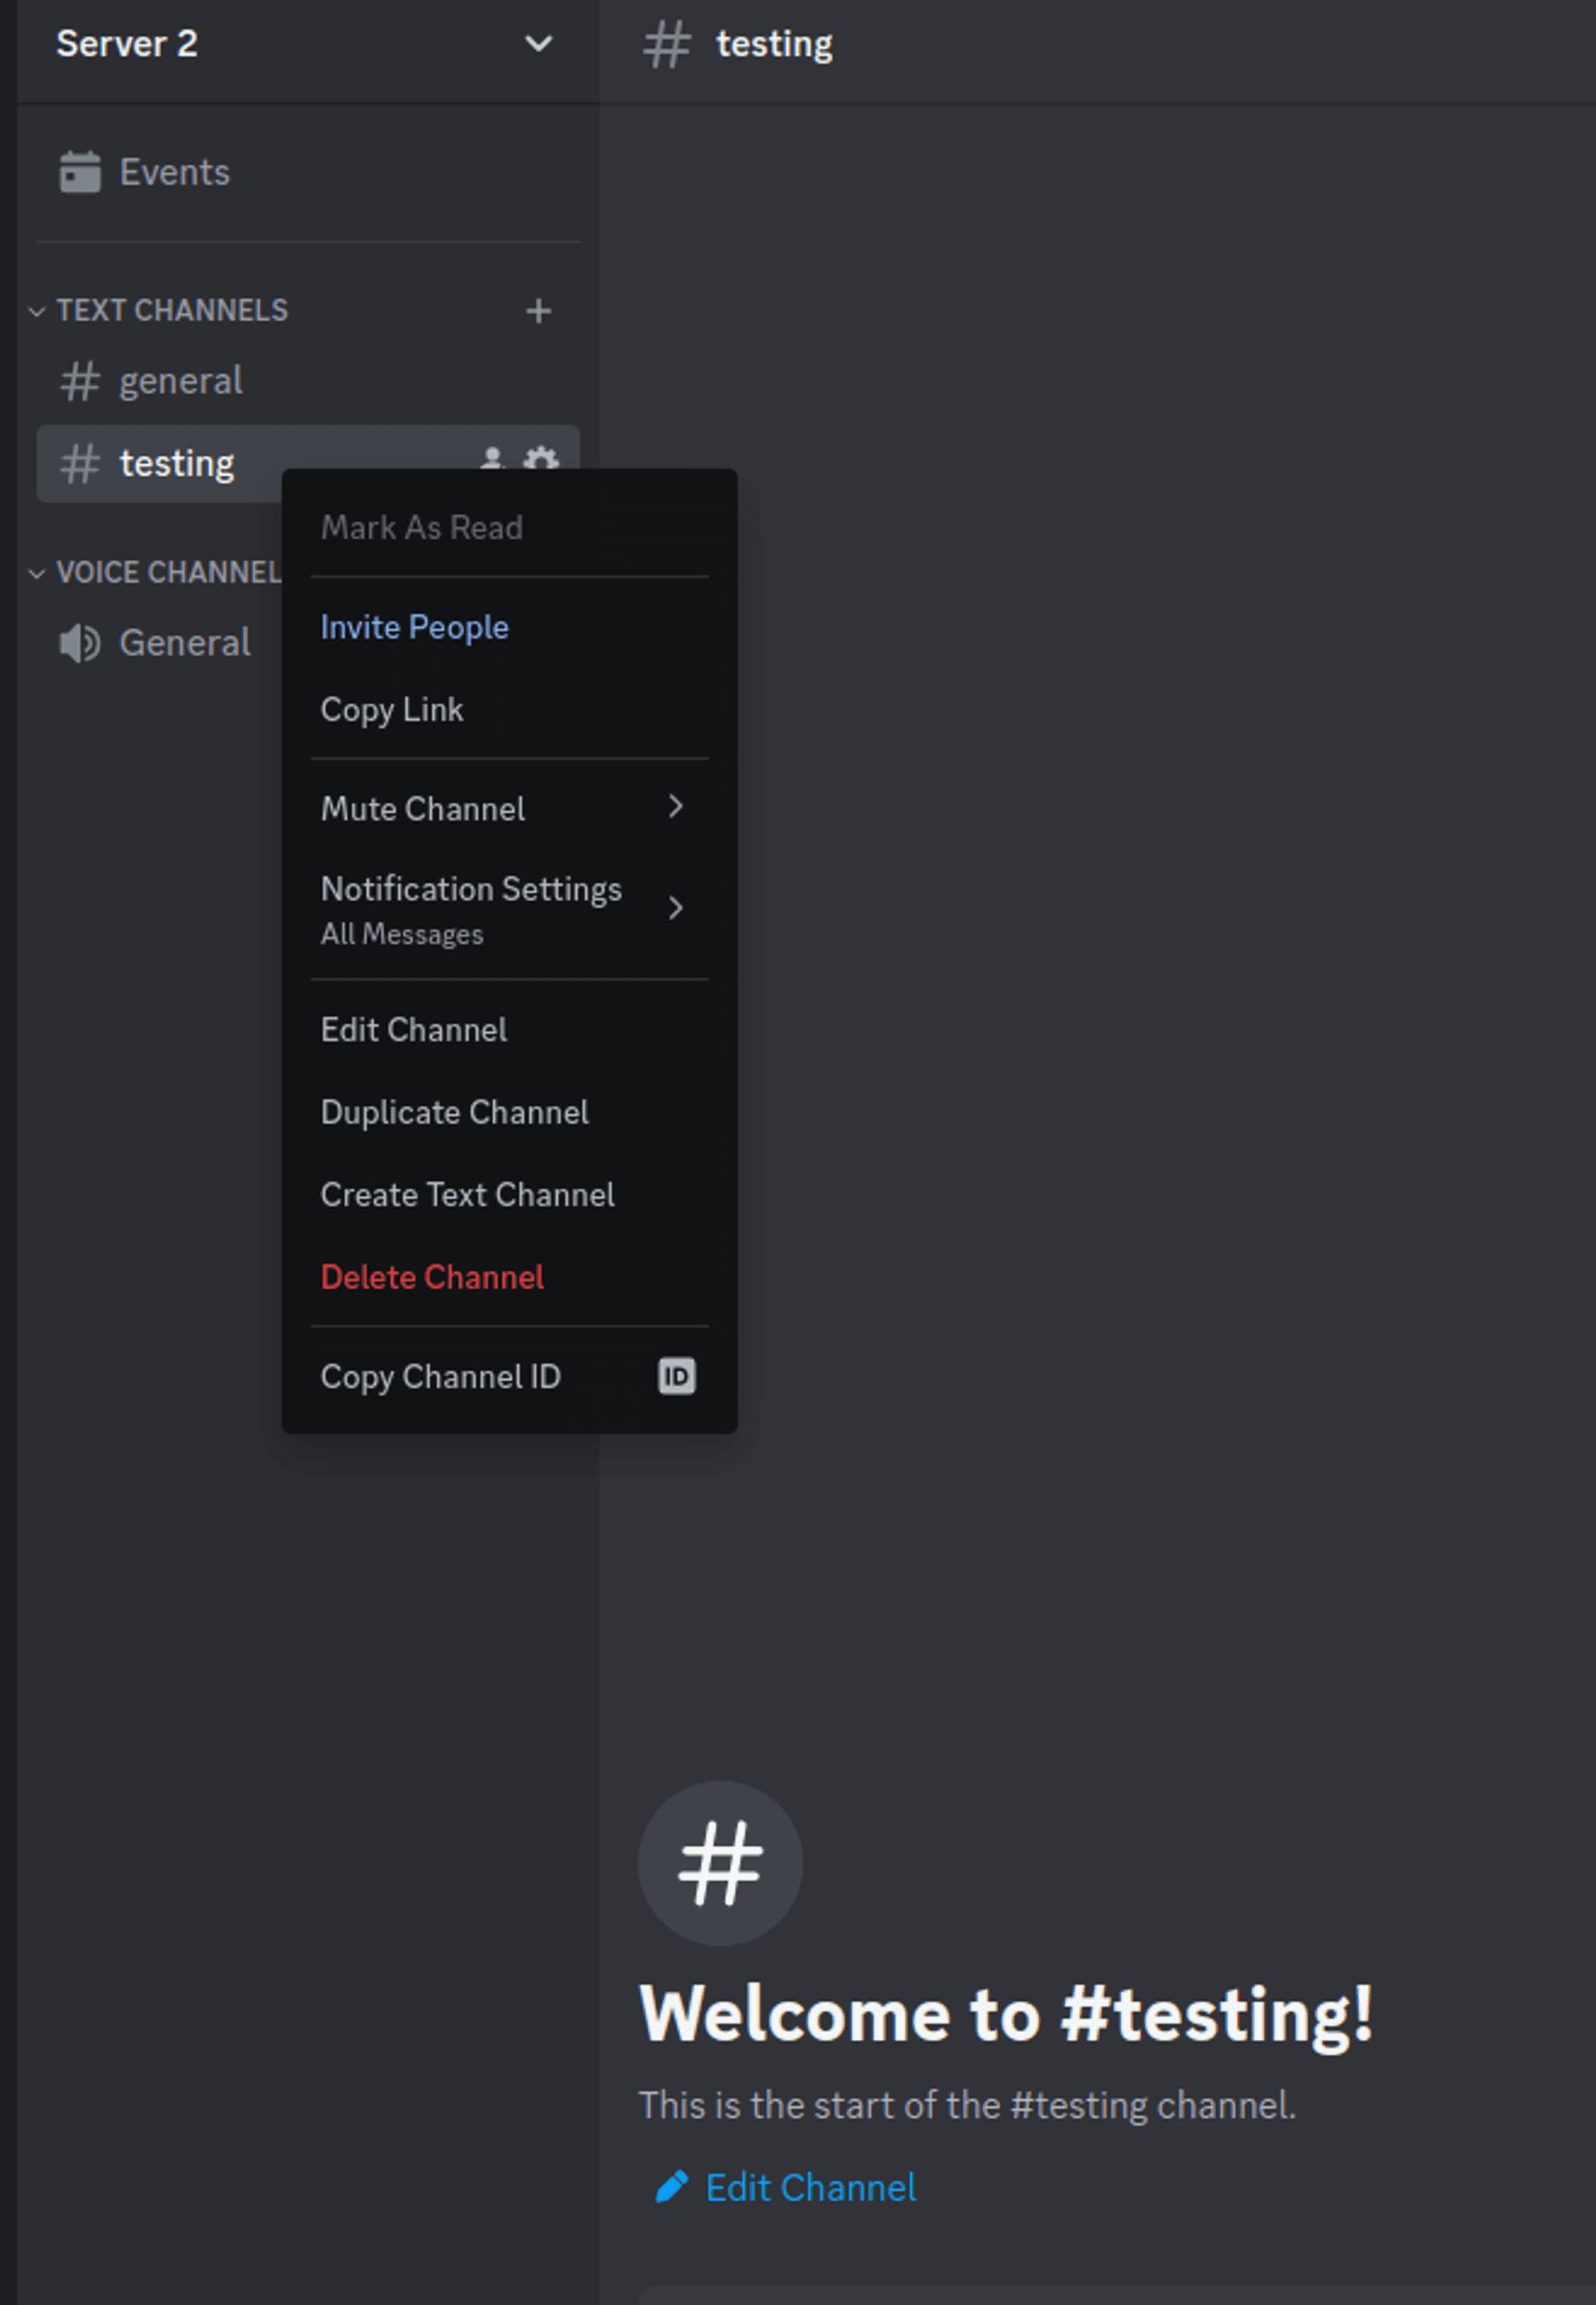Screen dimensions: 1596x2305
Task: Open the Server 2 dropdown chevron
Action: (537, 44)
